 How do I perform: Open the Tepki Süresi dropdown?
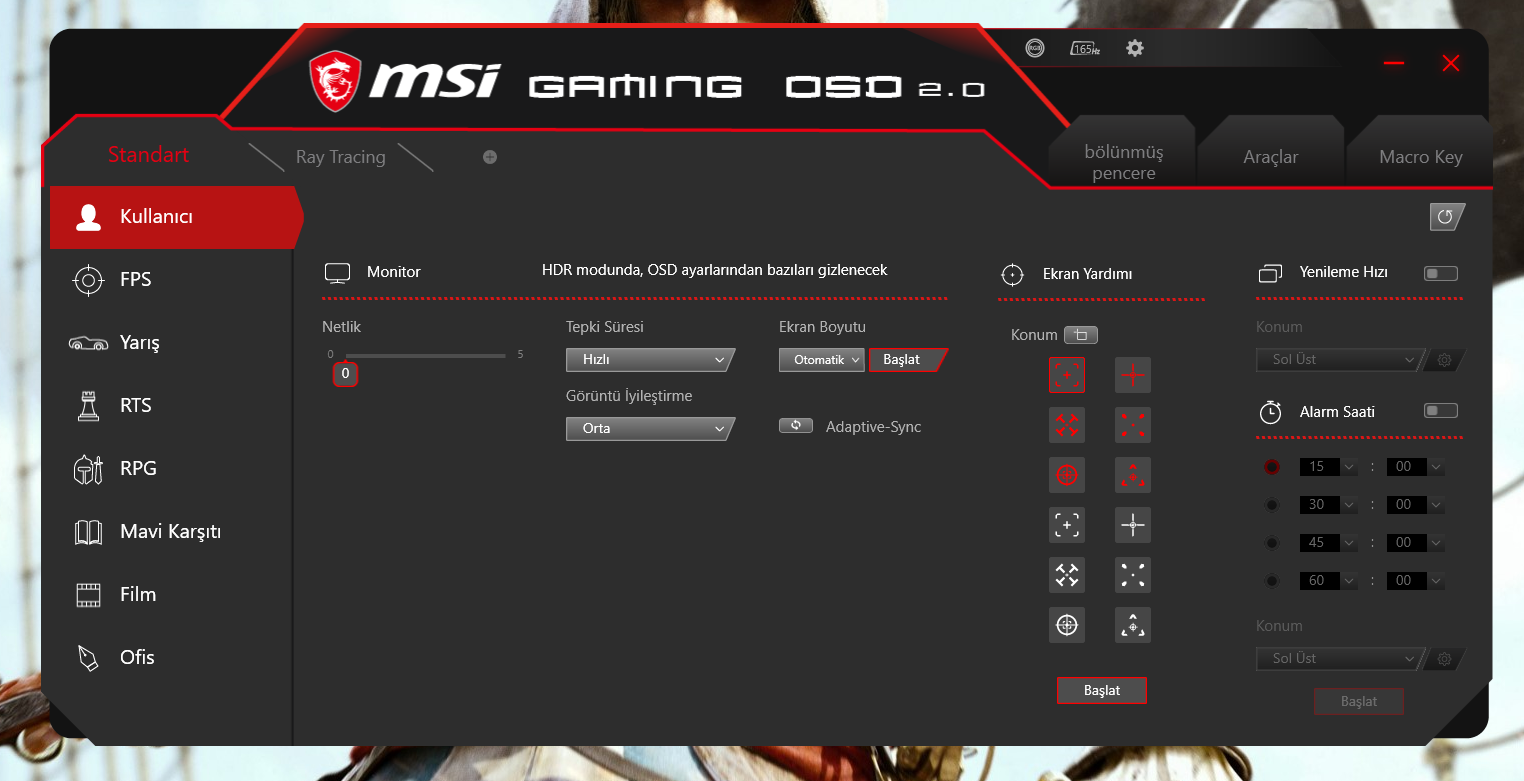(x=650, y=360)
